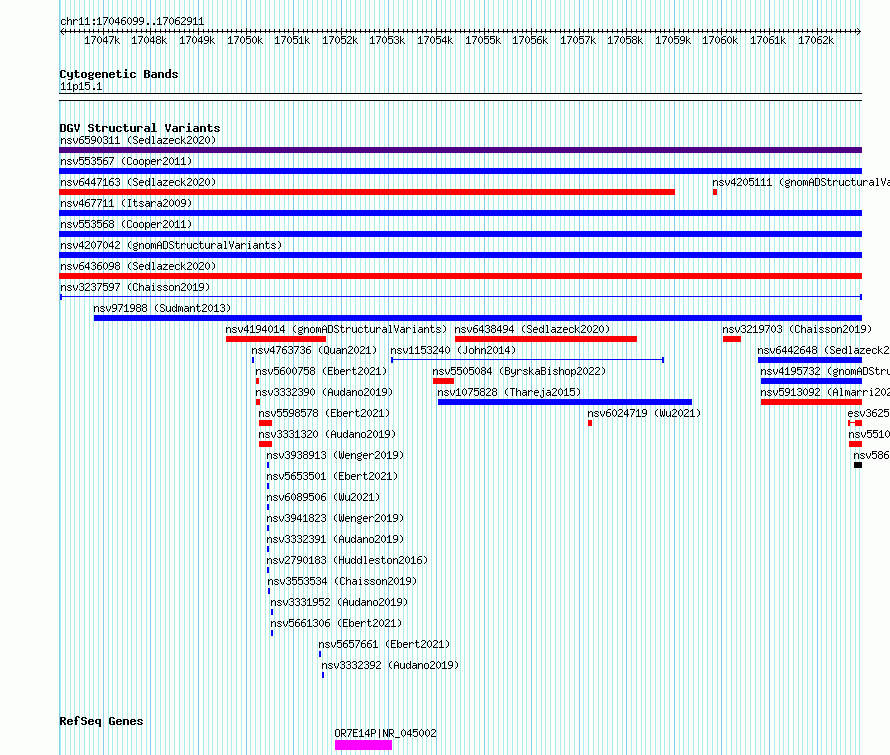Select the magenta OR7E14P gene bar
Viewport: 890px width, 755px height.
[x=363, y=745]
